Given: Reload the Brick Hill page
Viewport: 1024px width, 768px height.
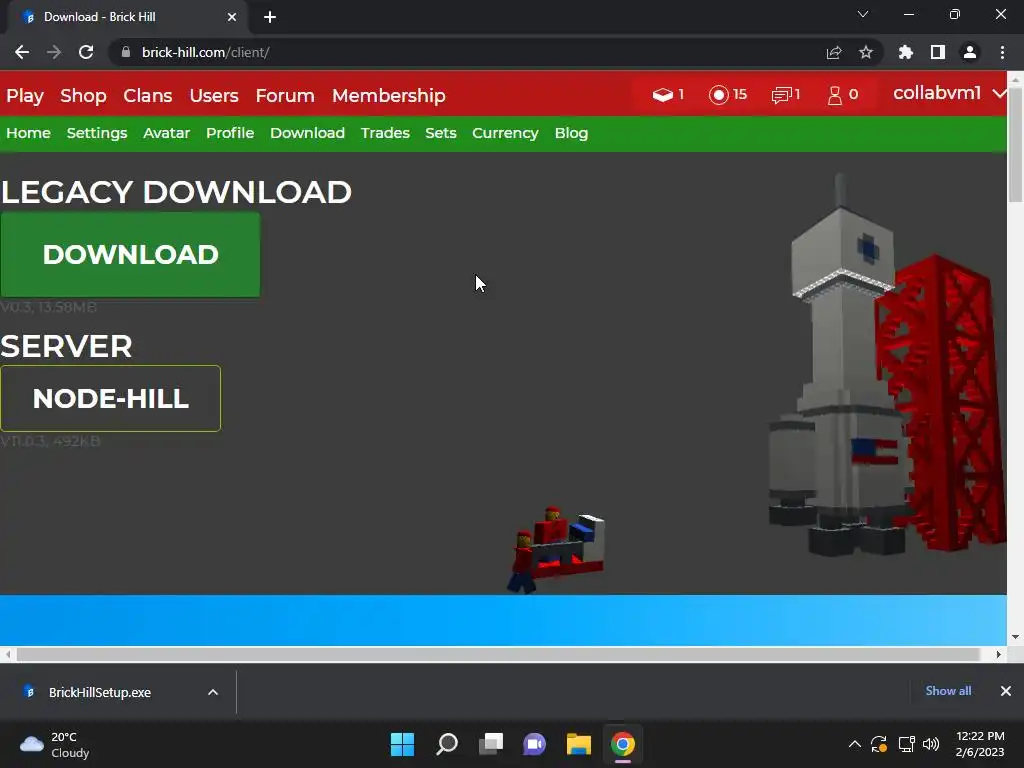Looking at the screenshot, I should (86, 52).
